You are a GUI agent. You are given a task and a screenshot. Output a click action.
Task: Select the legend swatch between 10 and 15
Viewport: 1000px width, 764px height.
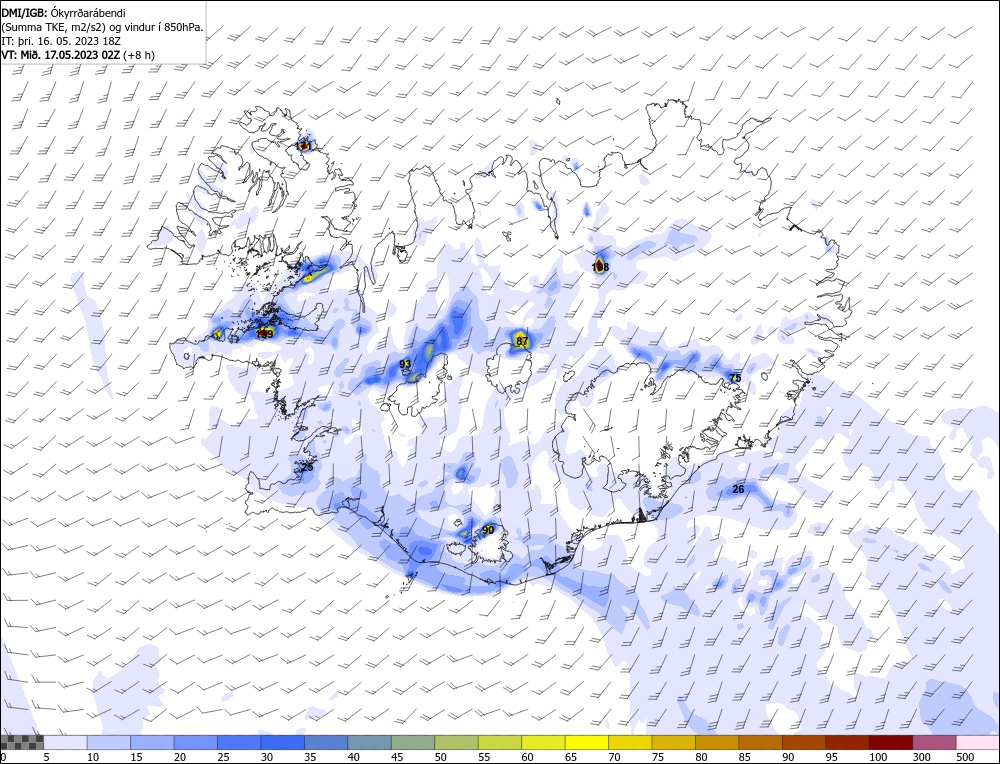point(109,742)
